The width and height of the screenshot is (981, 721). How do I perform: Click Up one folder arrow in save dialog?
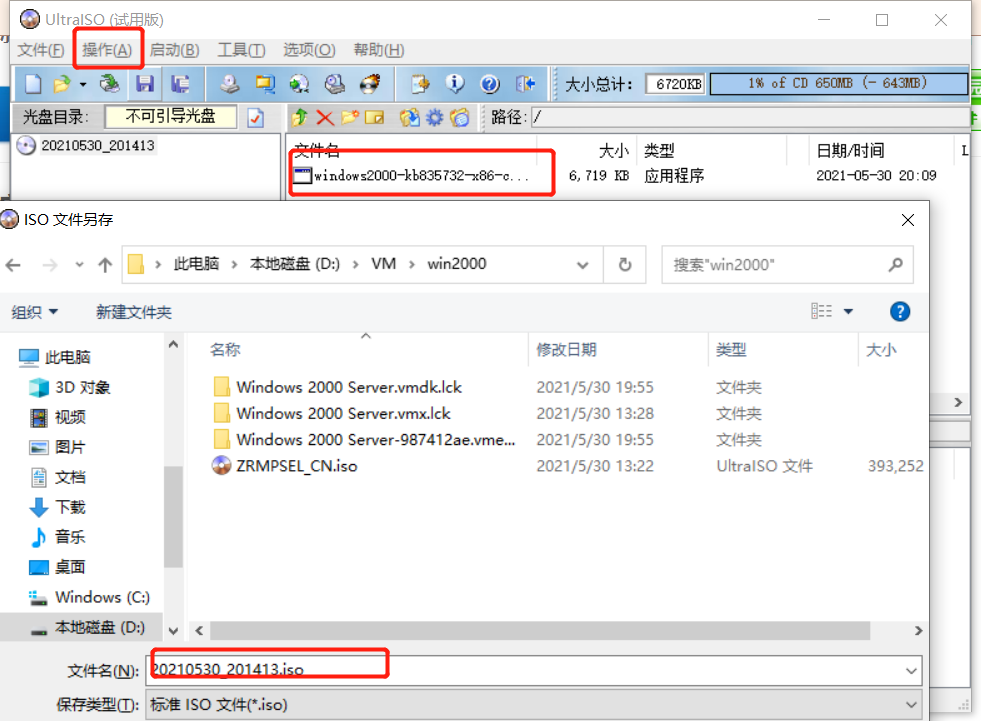(x=105, y=265)
